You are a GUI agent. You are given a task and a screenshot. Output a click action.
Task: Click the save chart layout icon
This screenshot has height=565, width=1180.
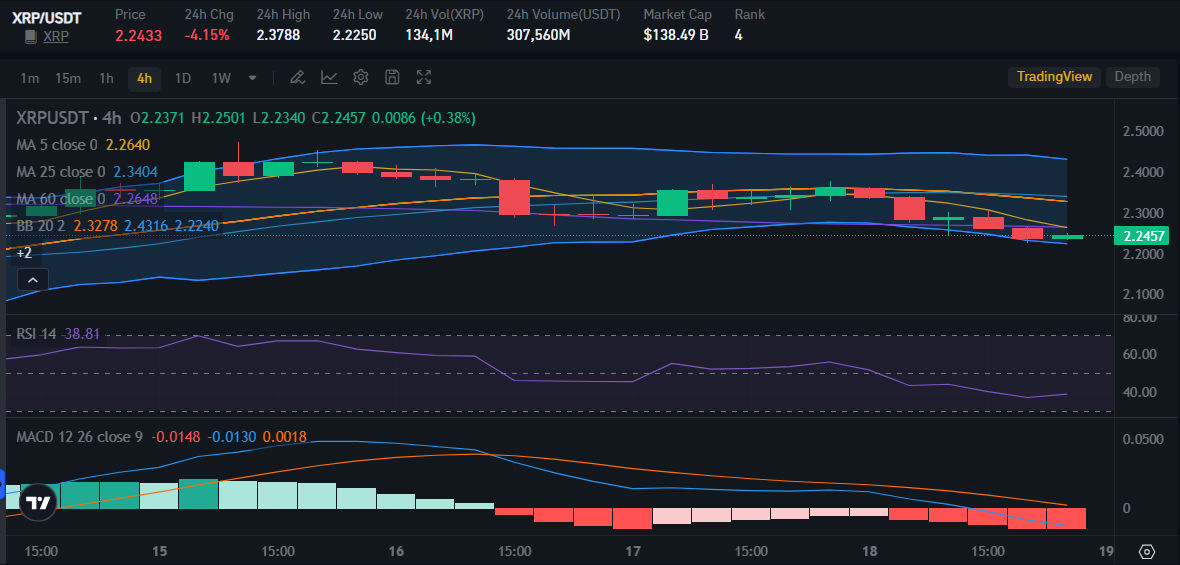(392, 77)
